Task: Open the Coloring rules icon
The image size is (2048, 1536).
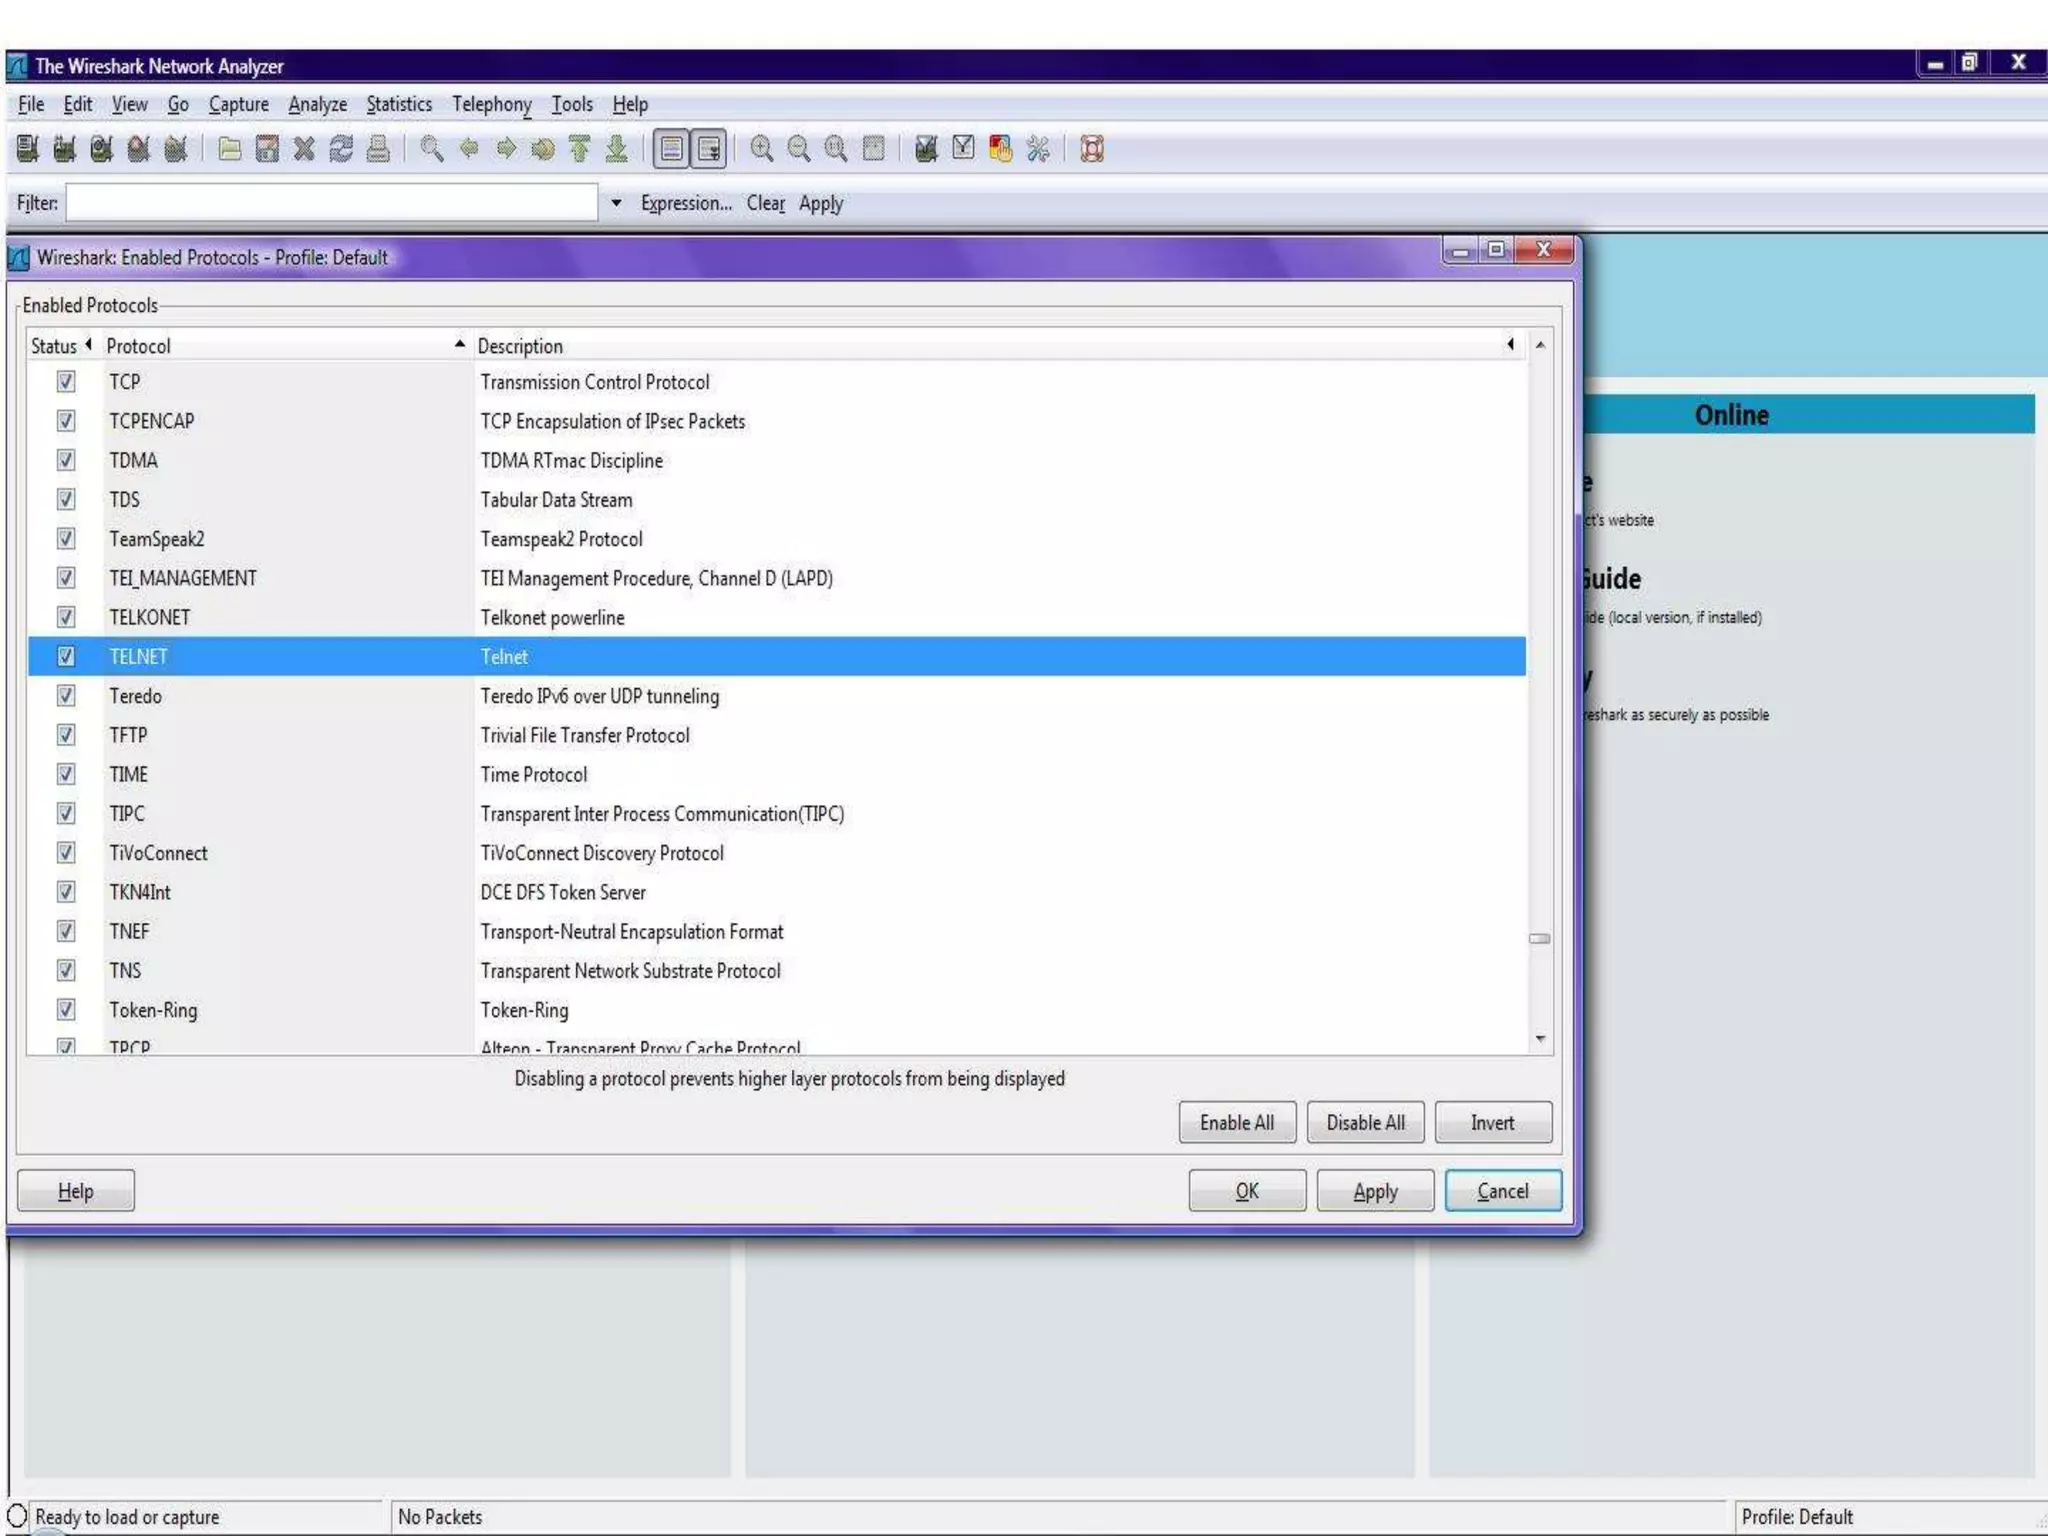Action: click(x=1000, y=150)
